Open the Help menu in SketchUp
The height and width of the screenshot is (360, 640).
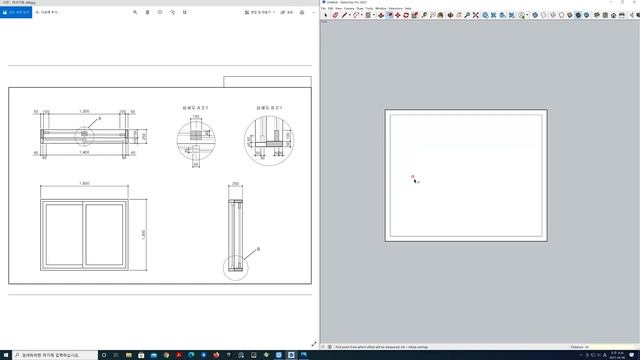coord(408,8)
